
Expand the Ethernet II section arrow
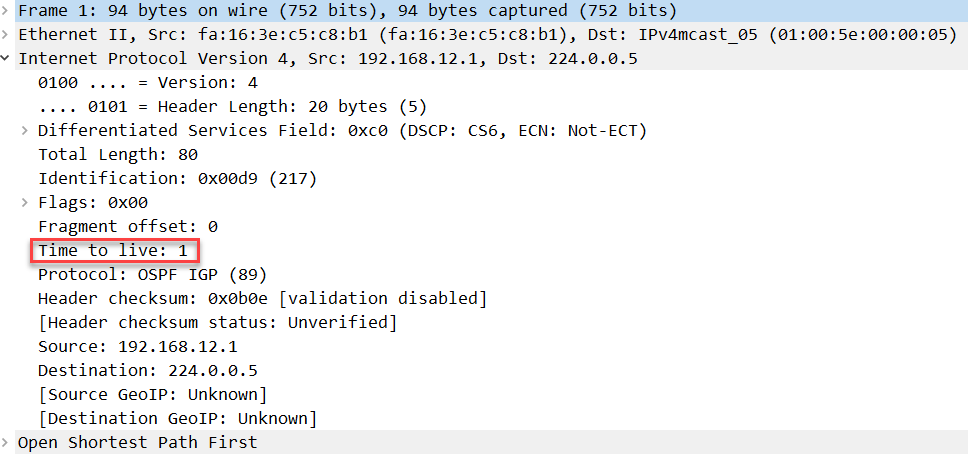click(x=5, y=34)
